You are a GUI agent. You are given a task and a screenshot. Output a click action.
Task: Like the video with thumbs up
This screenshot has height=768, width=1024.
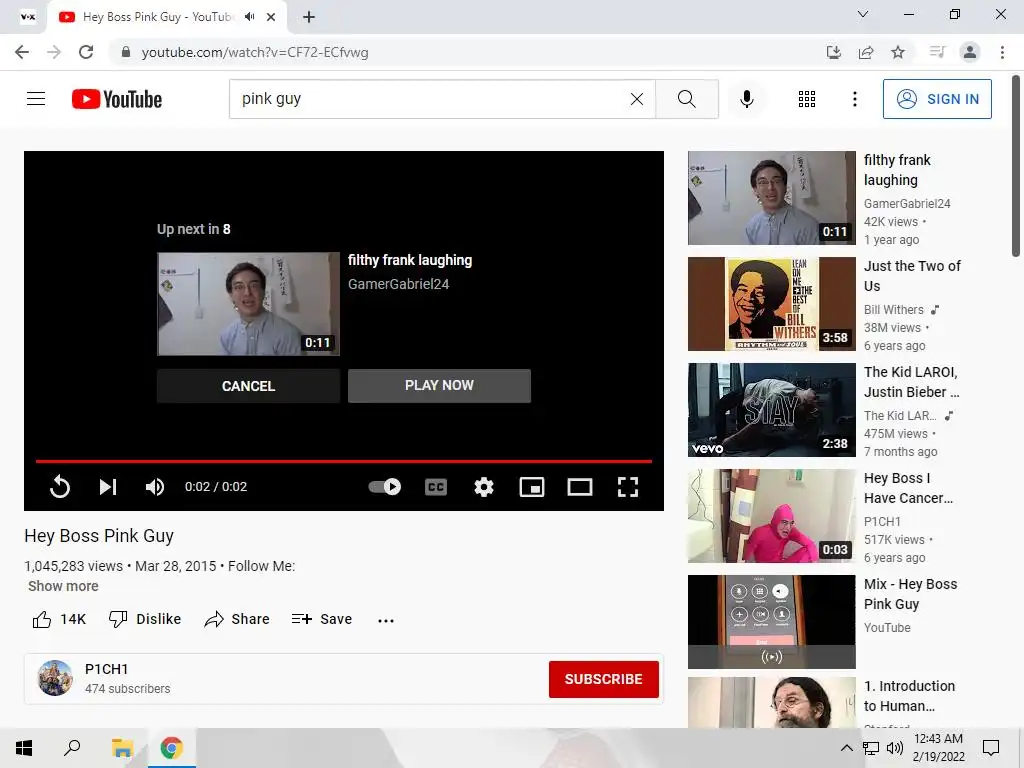[x=59, y=619]
